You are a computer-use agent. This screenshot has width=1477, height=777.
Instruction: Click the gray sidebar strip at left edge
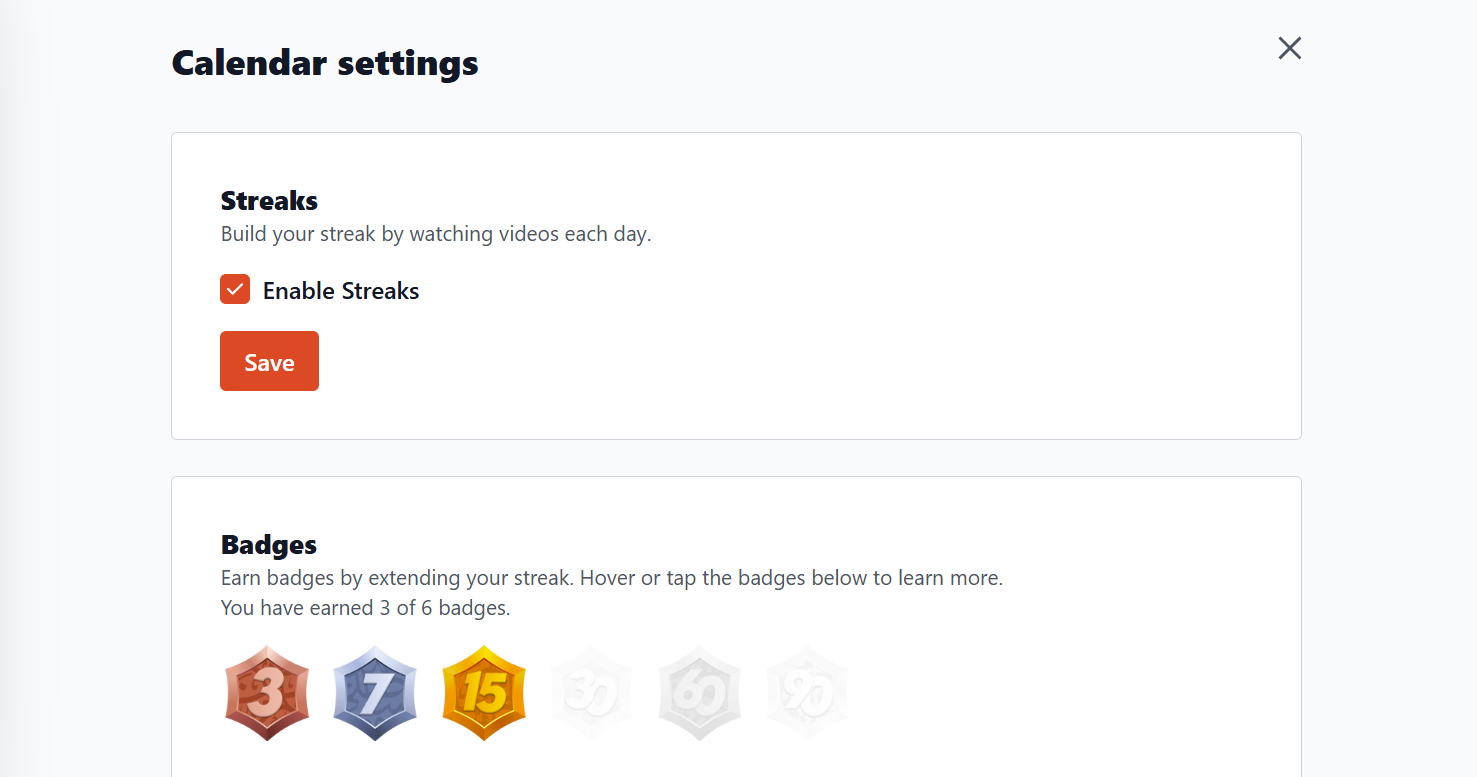pos(8,400)
